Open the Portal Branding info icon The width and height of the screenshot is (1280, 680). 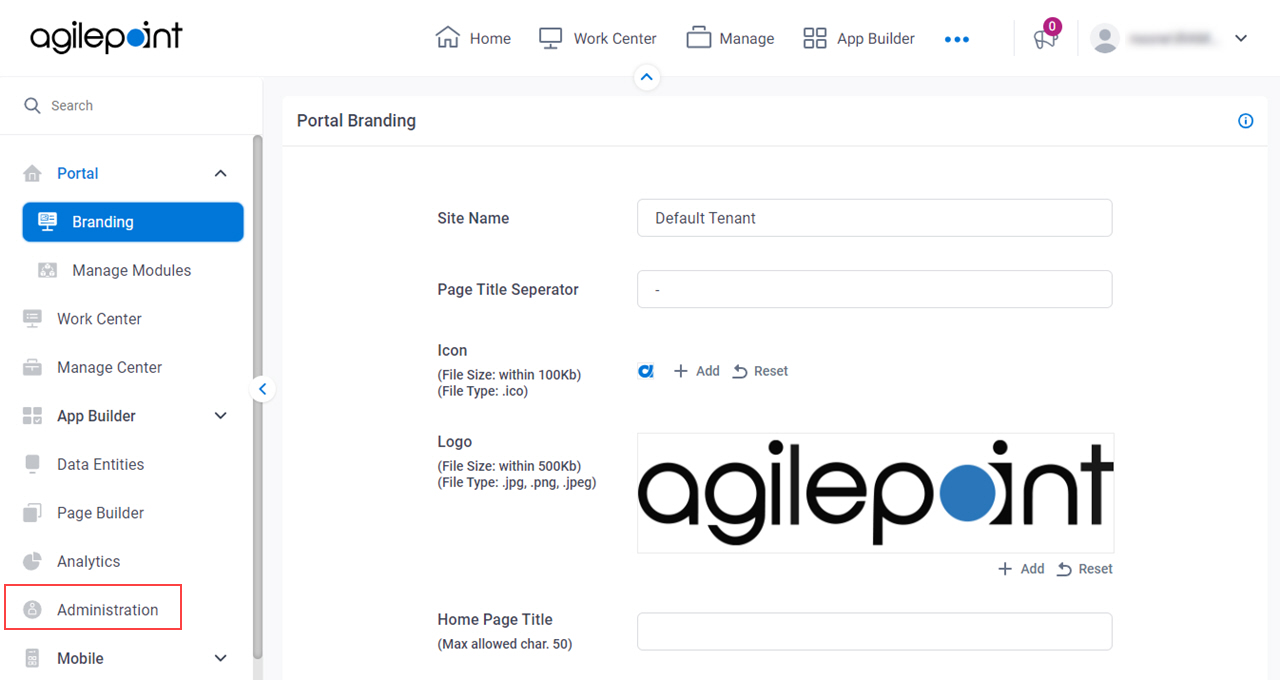[x=1246, y=121]
